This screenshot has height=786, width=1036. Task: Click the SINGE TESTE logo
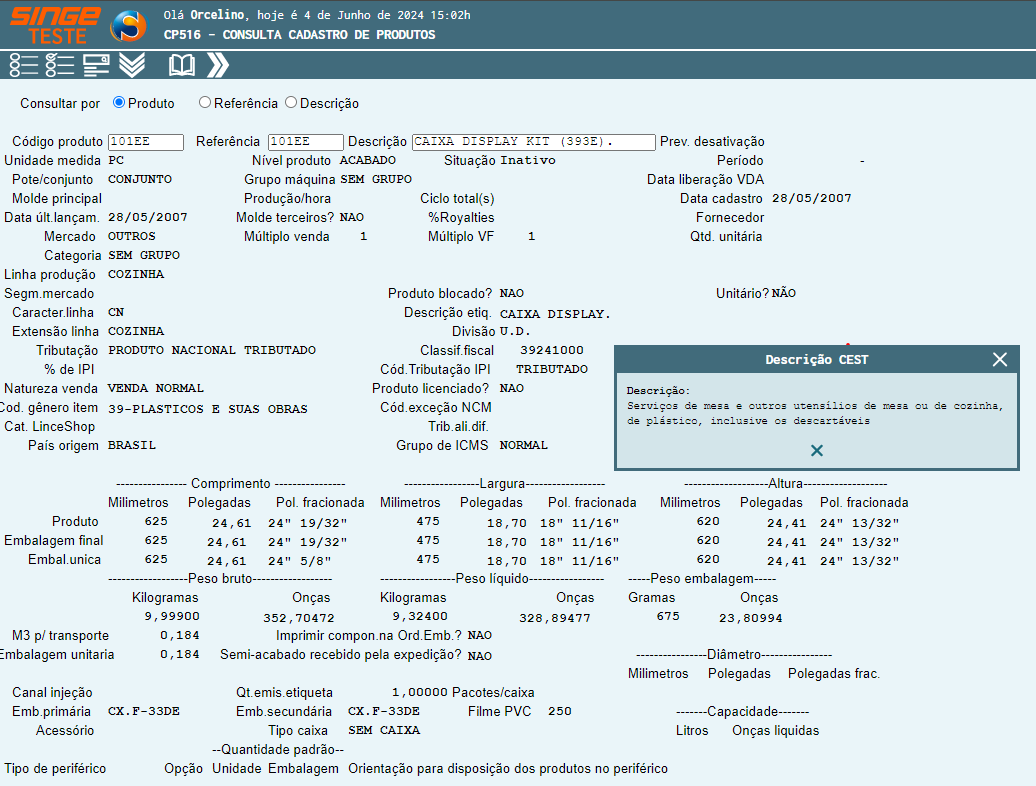coord(55,25)
